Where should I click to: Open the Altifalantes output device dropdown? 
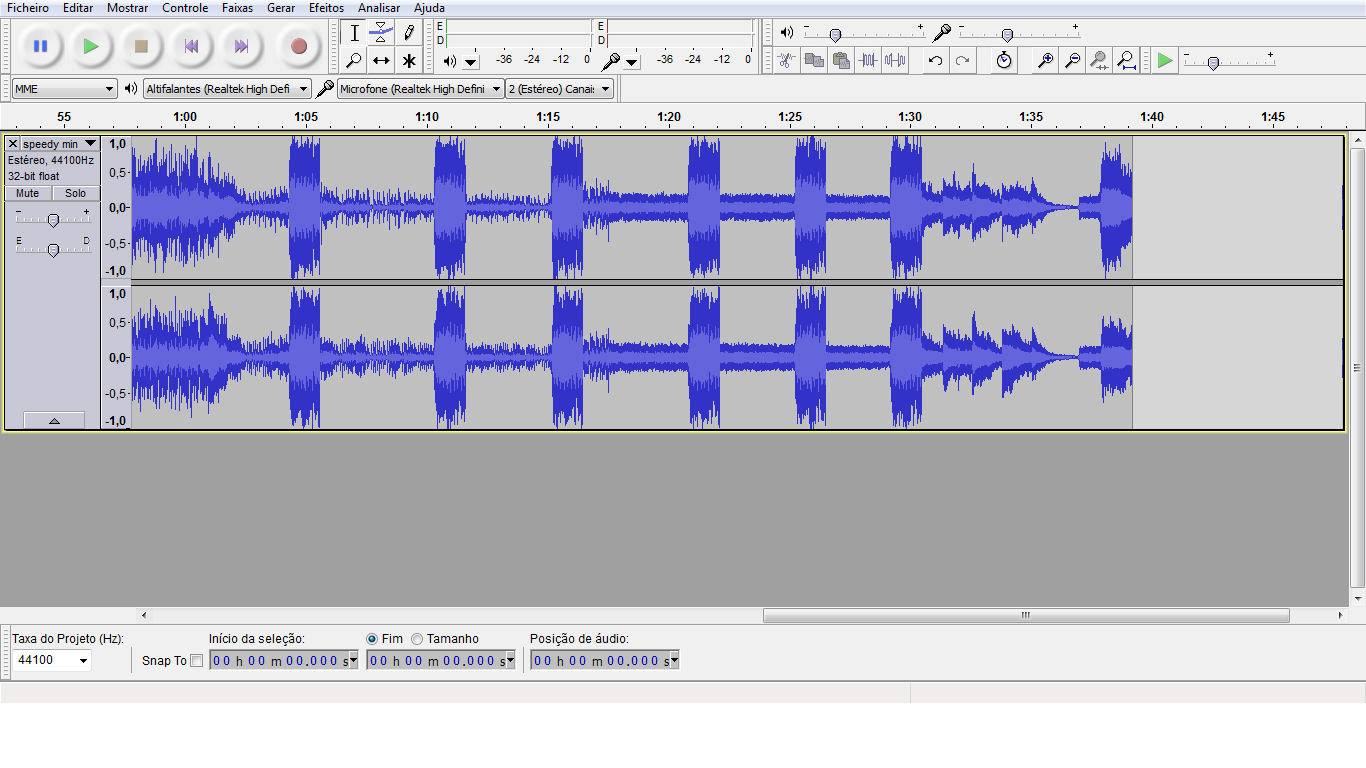(227, 89)
